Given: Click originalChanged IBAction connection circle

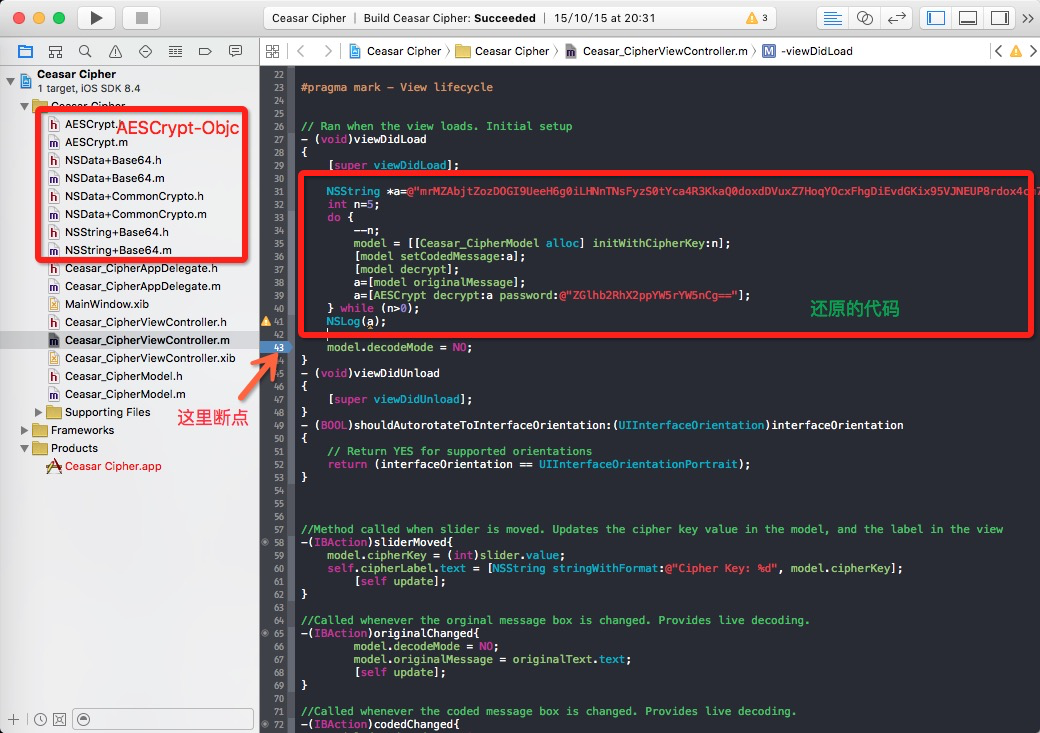Looking at the screenshot, I should [x=265, y=633].
